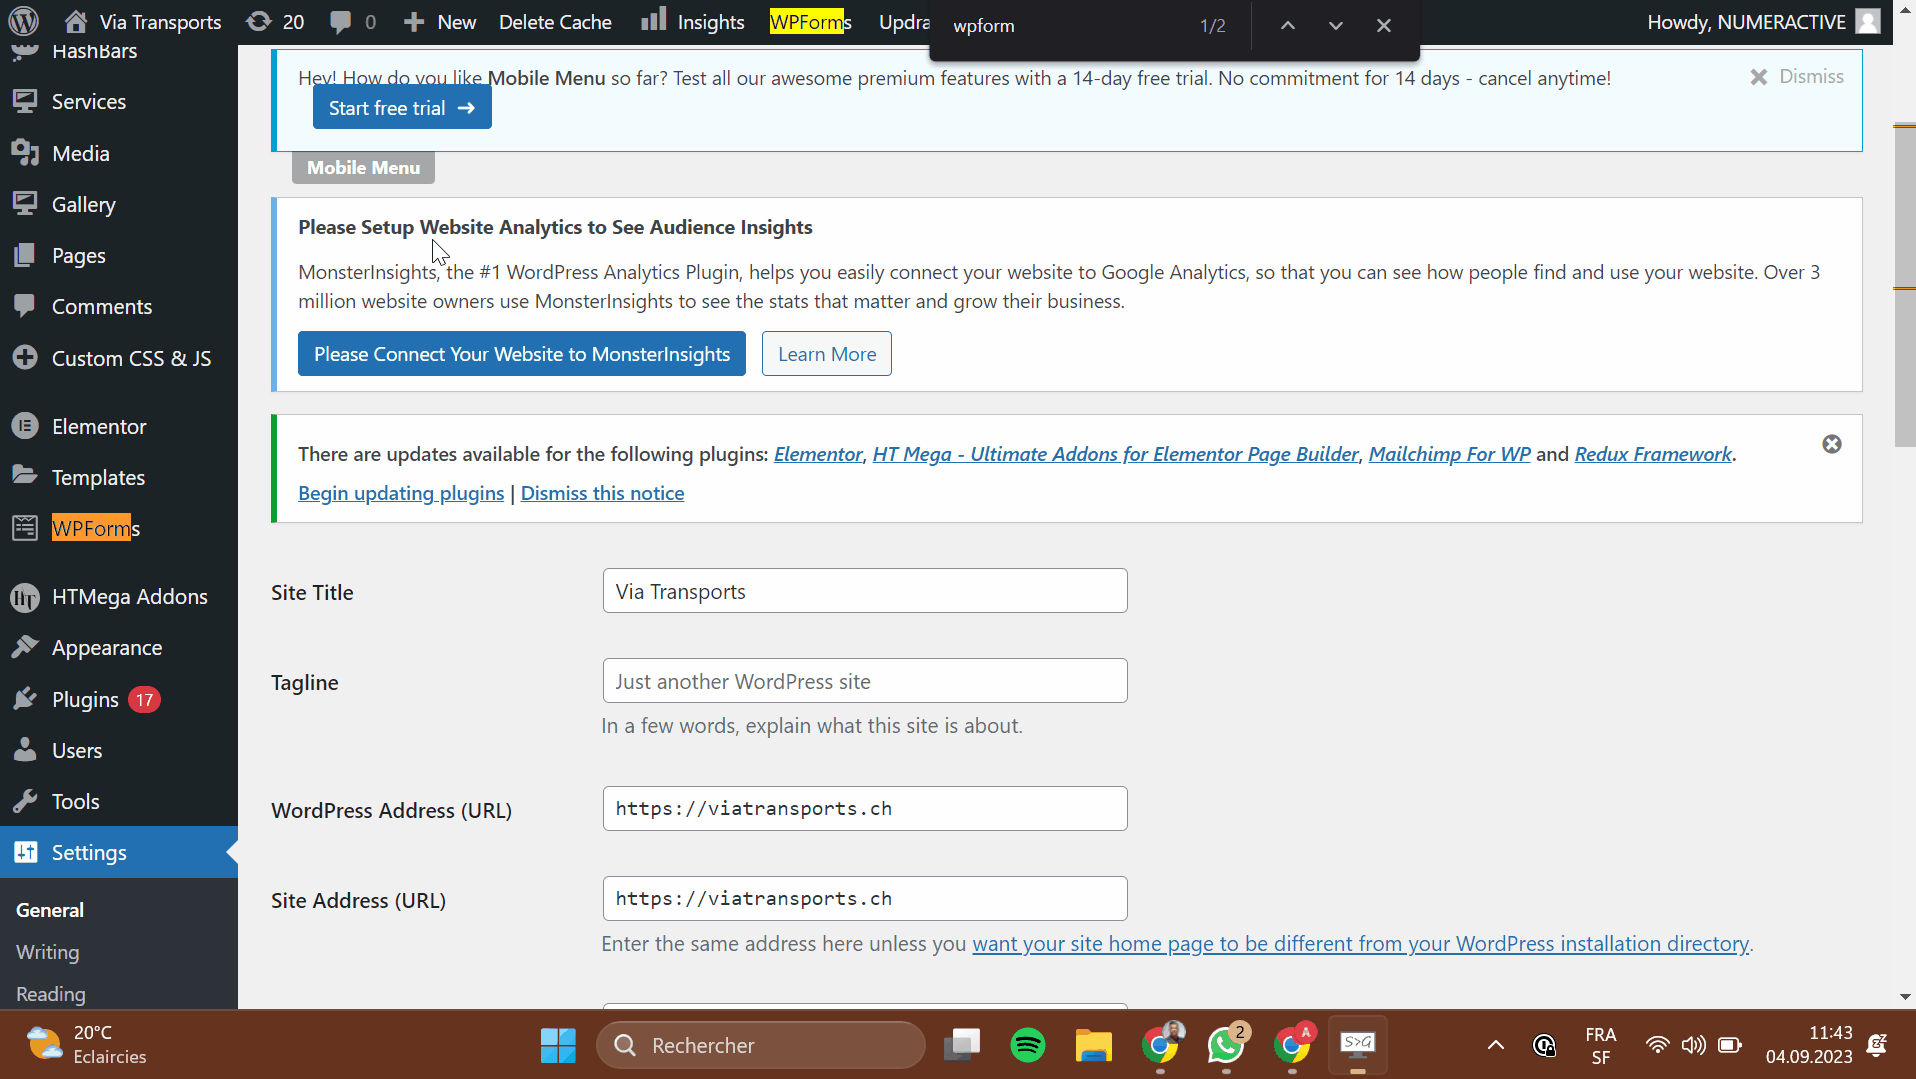Image resolution: width=1916 pixels, height=1079 pixels.
Task: Open the Redux Framework link
Action: pyautogui.click(x=1653, y=454)
